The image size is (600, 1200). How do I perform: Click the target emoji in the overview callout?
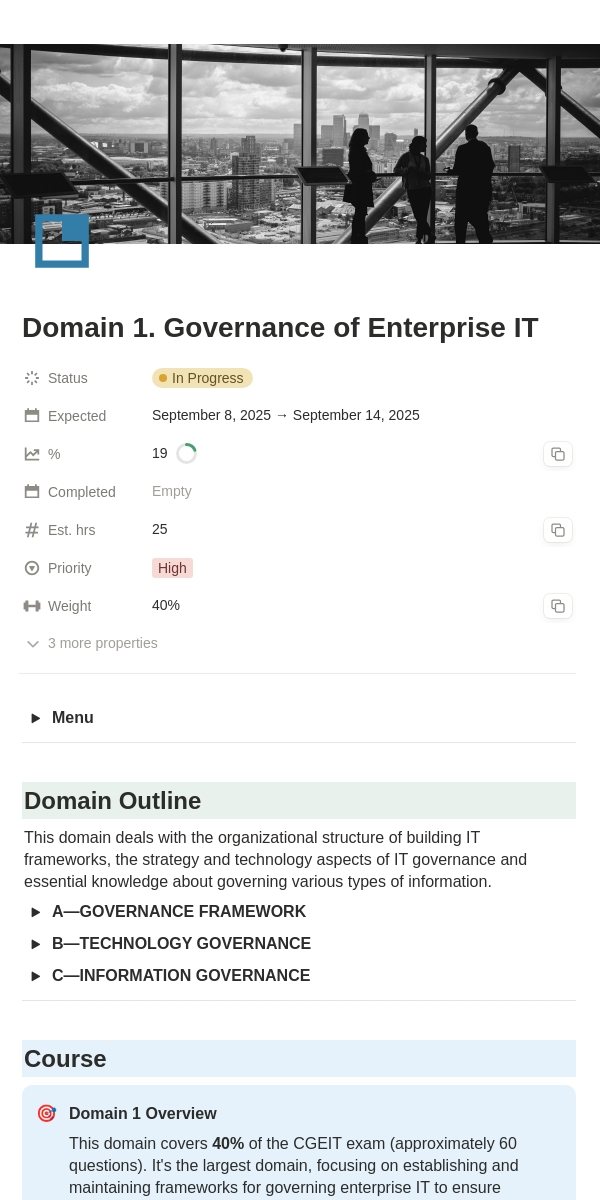46,1113
